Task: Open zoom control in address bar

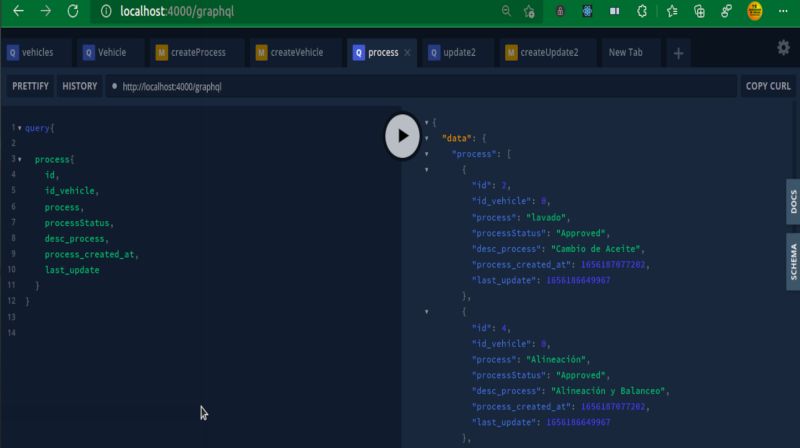Action: click(x=506, y=11)
